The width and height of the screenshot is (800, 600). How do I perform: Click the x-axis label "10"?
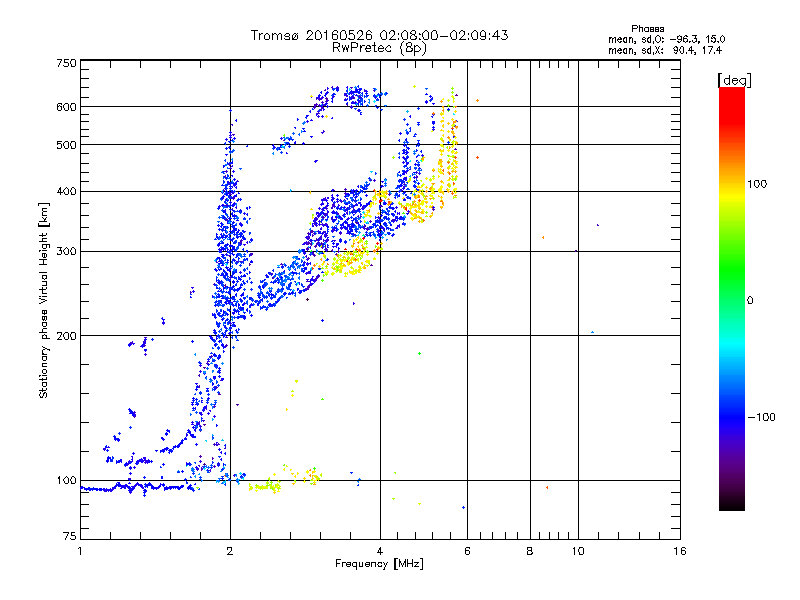pyautogui.click(x=578, y=551)
